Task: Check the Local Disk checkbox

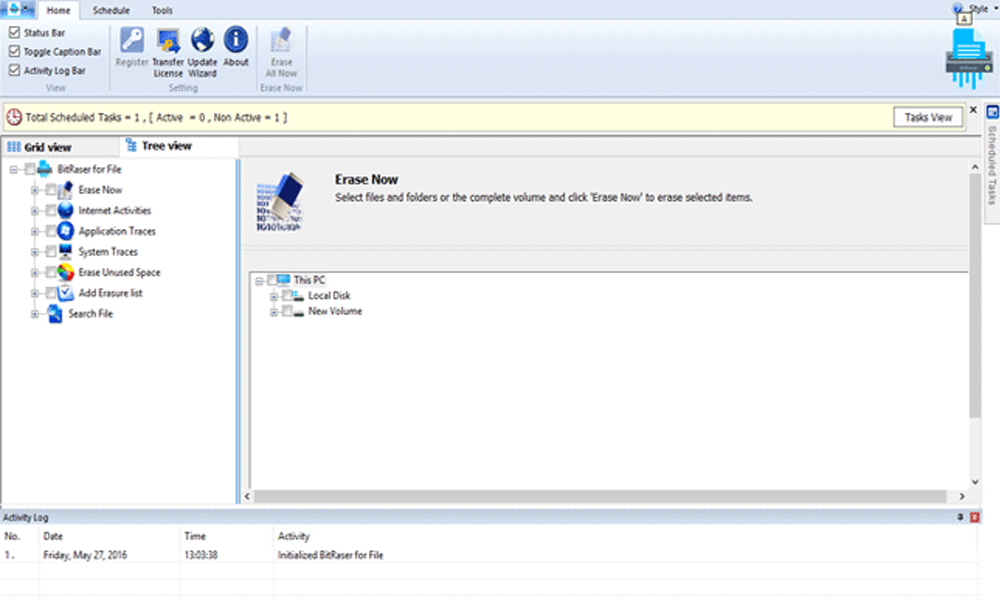Action: click(x=287, y=295)
